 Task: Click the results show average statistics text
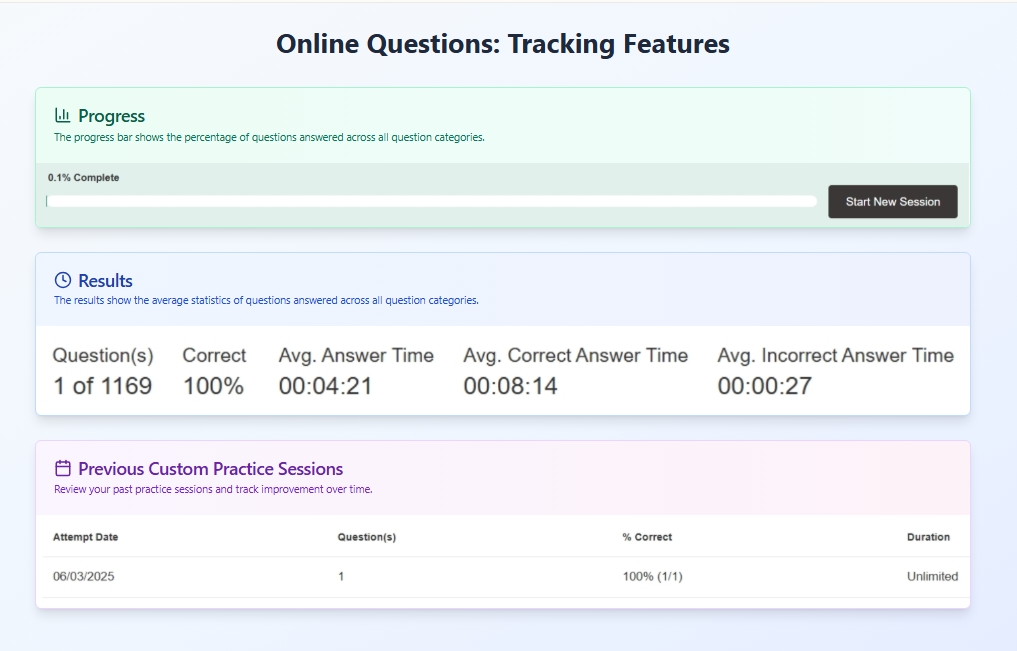[266, 300]
